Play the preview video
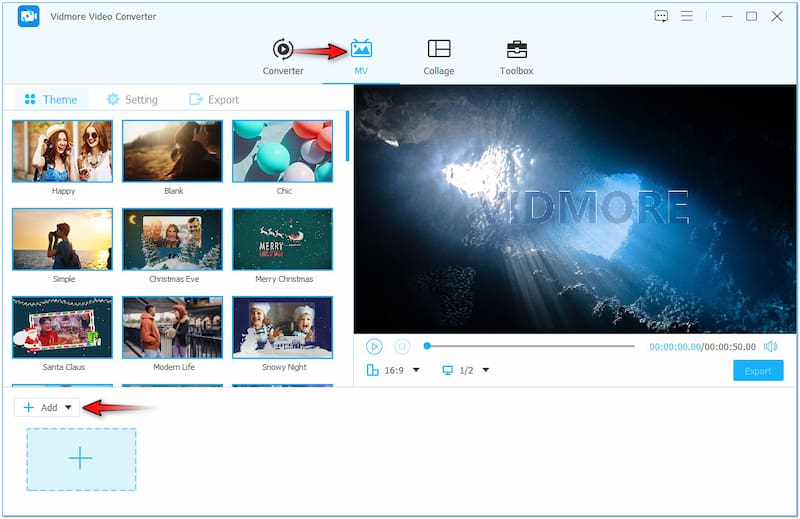The image size is (800, 519). [x=374, y=347]
